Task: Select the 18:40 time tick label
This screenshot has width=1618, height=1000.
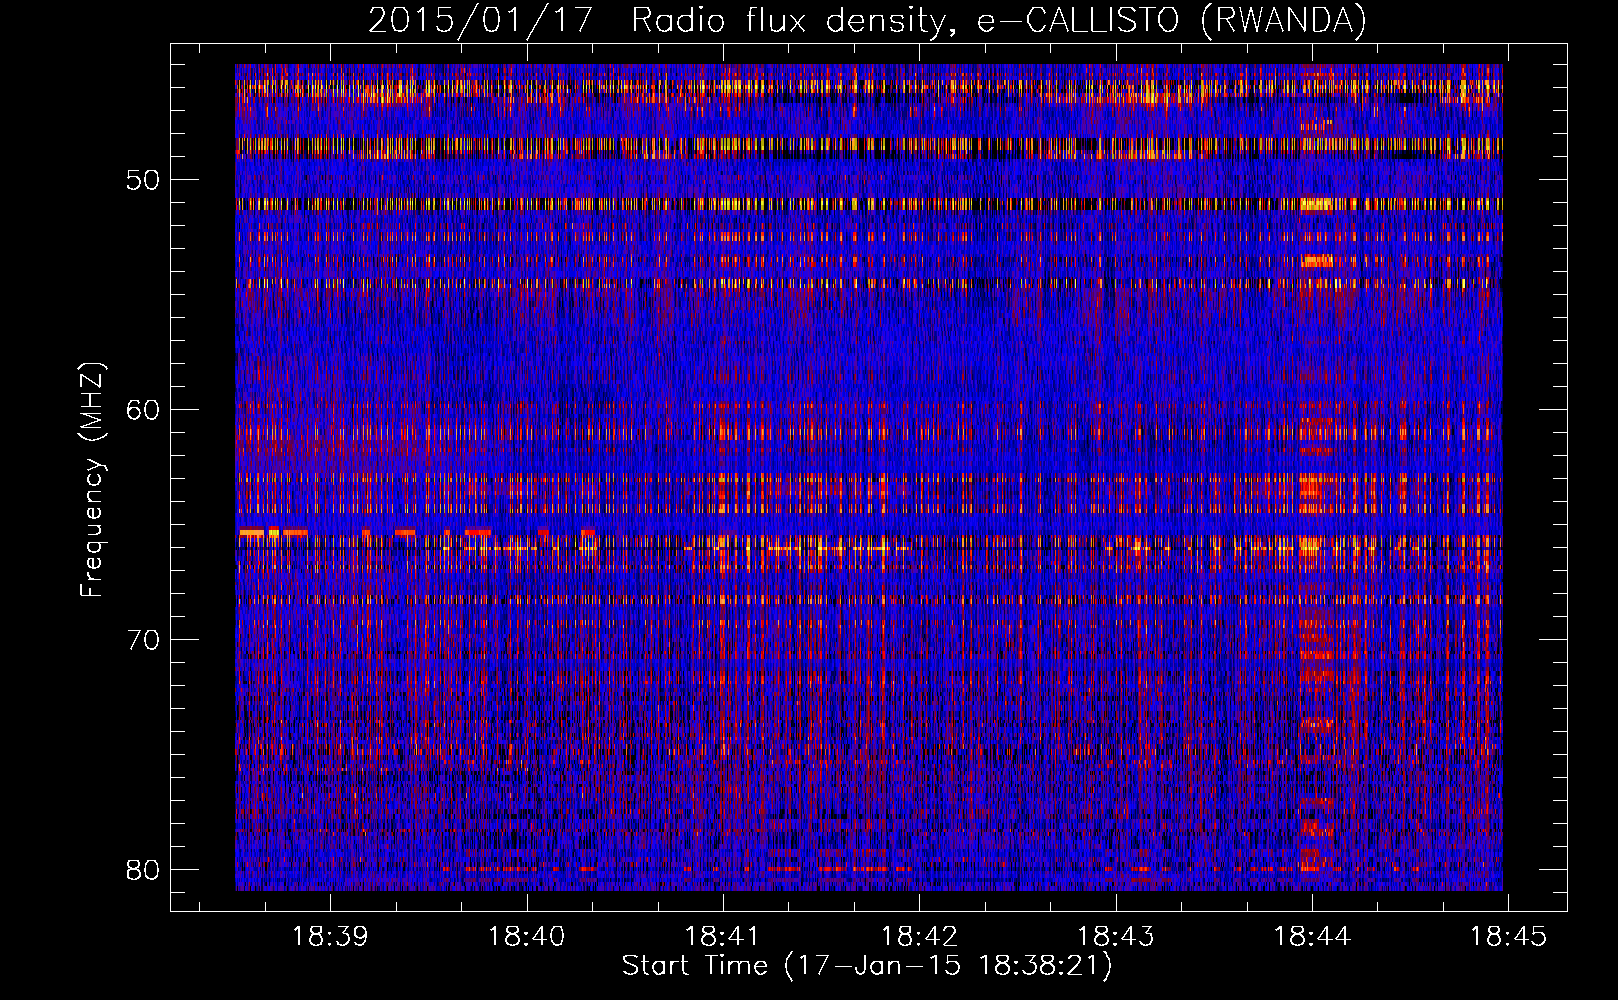Action: coord(526,937)
